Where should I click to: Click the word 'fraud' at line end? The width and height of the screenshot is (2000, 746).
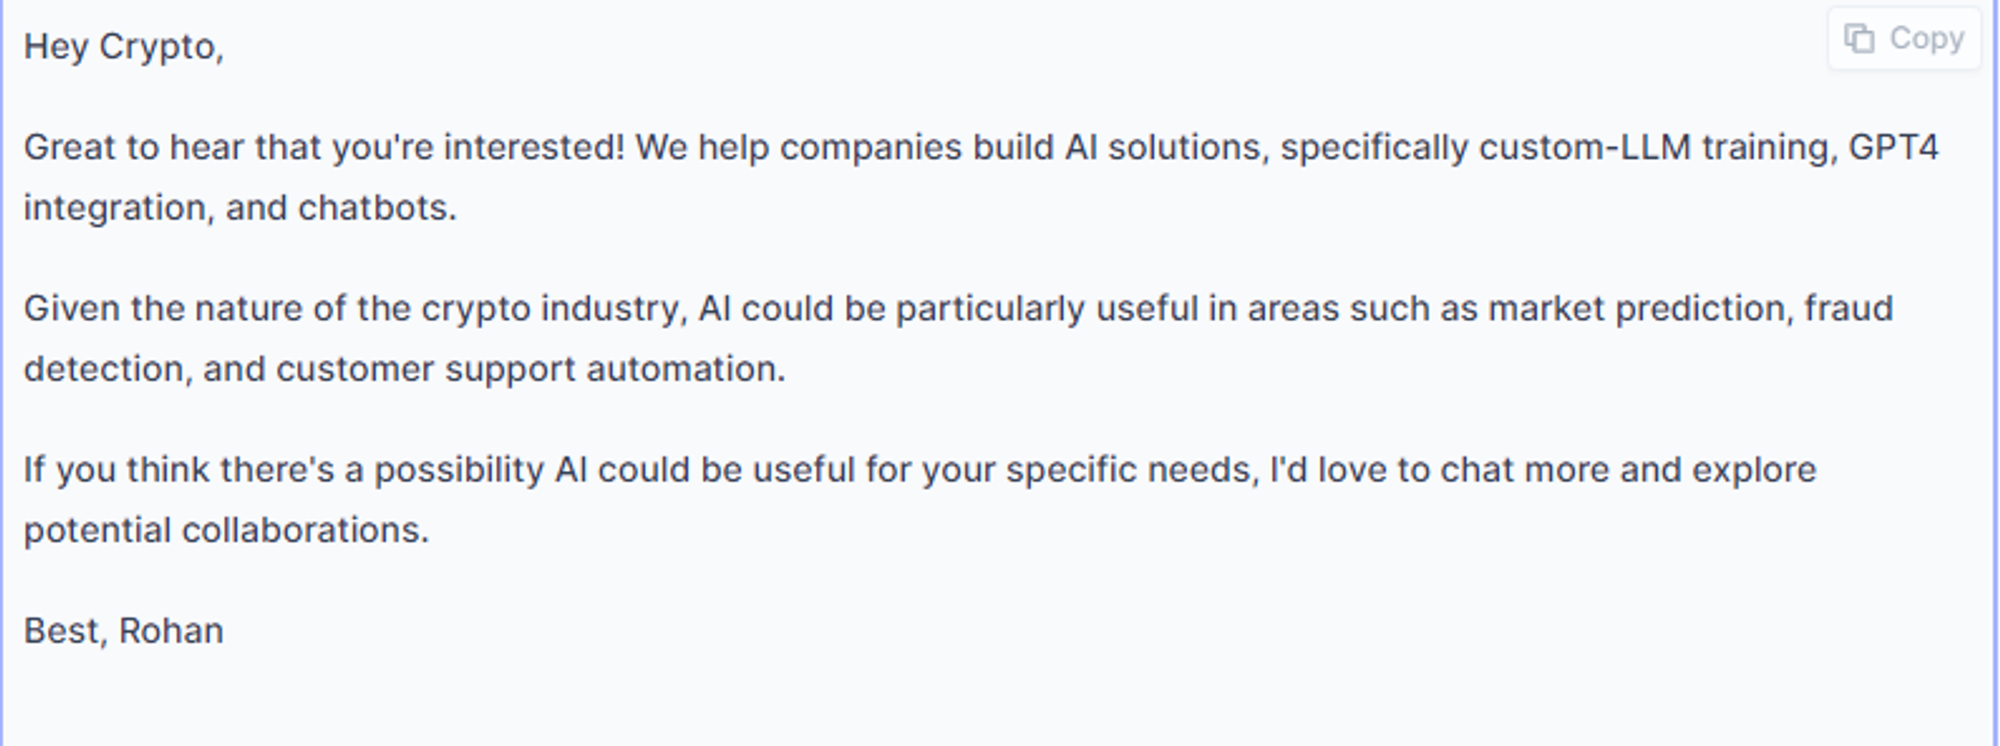(1849, 309)
